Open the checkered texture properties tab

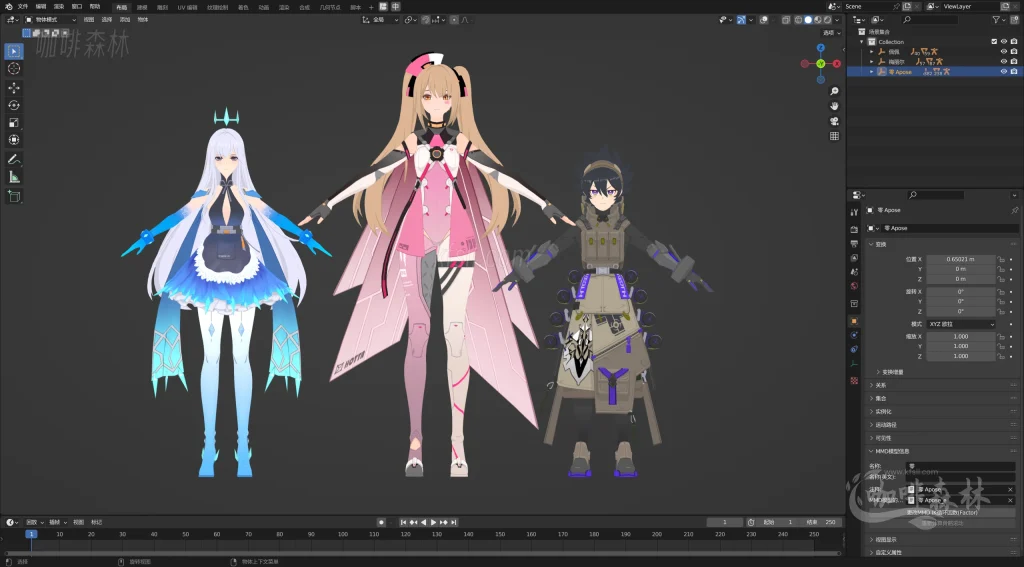click(x=854, y=380)
